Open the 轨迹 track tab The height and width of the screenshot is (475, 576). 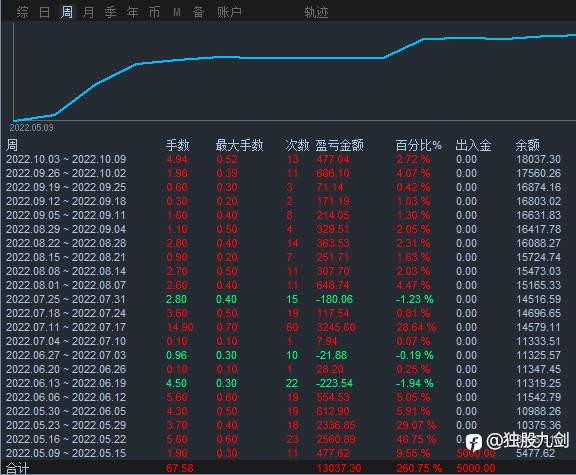(316, 12)
